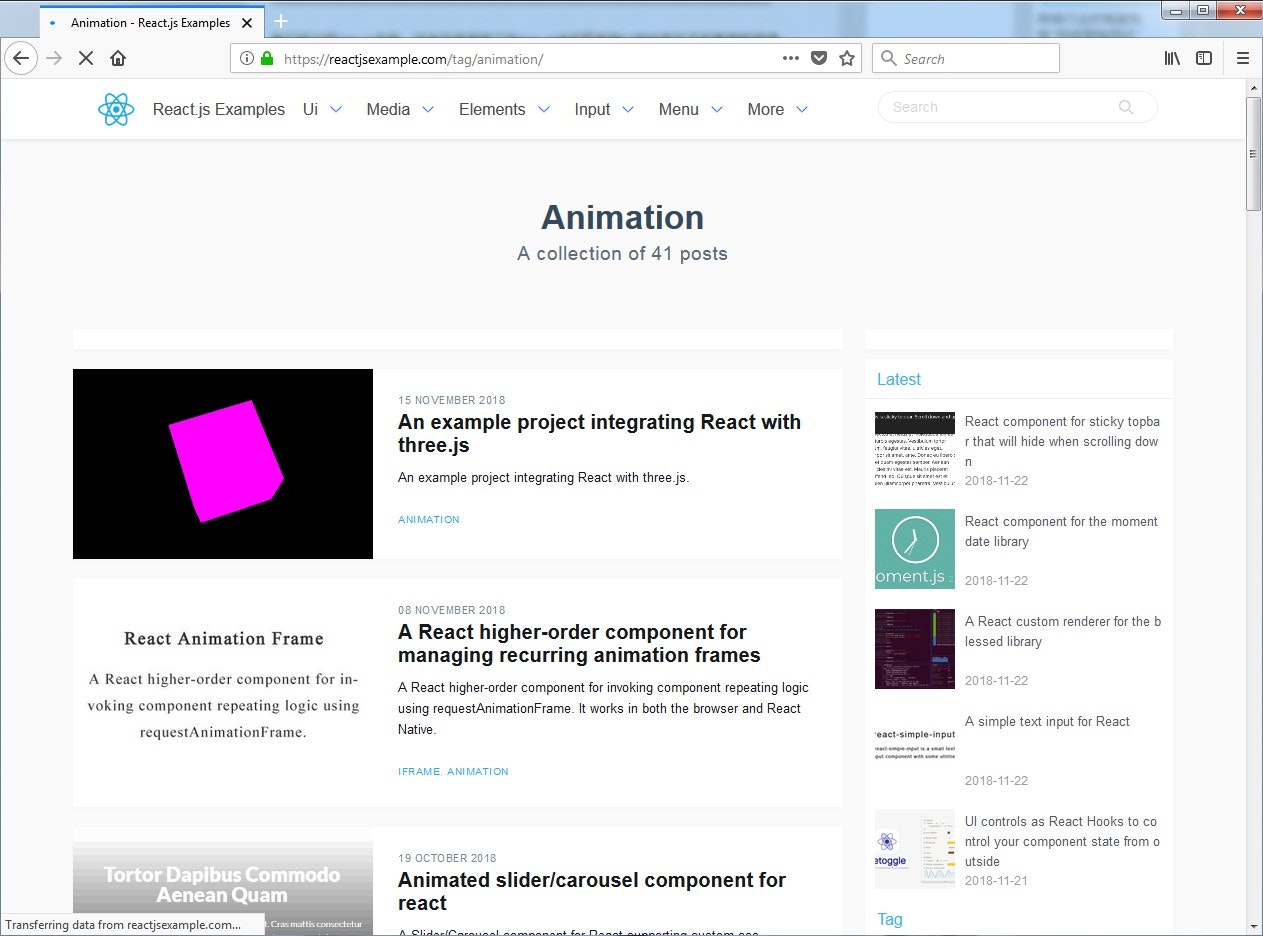Stop page loading with the X icon
Screen dimensions: 1263x936
[x=85, y=58]
